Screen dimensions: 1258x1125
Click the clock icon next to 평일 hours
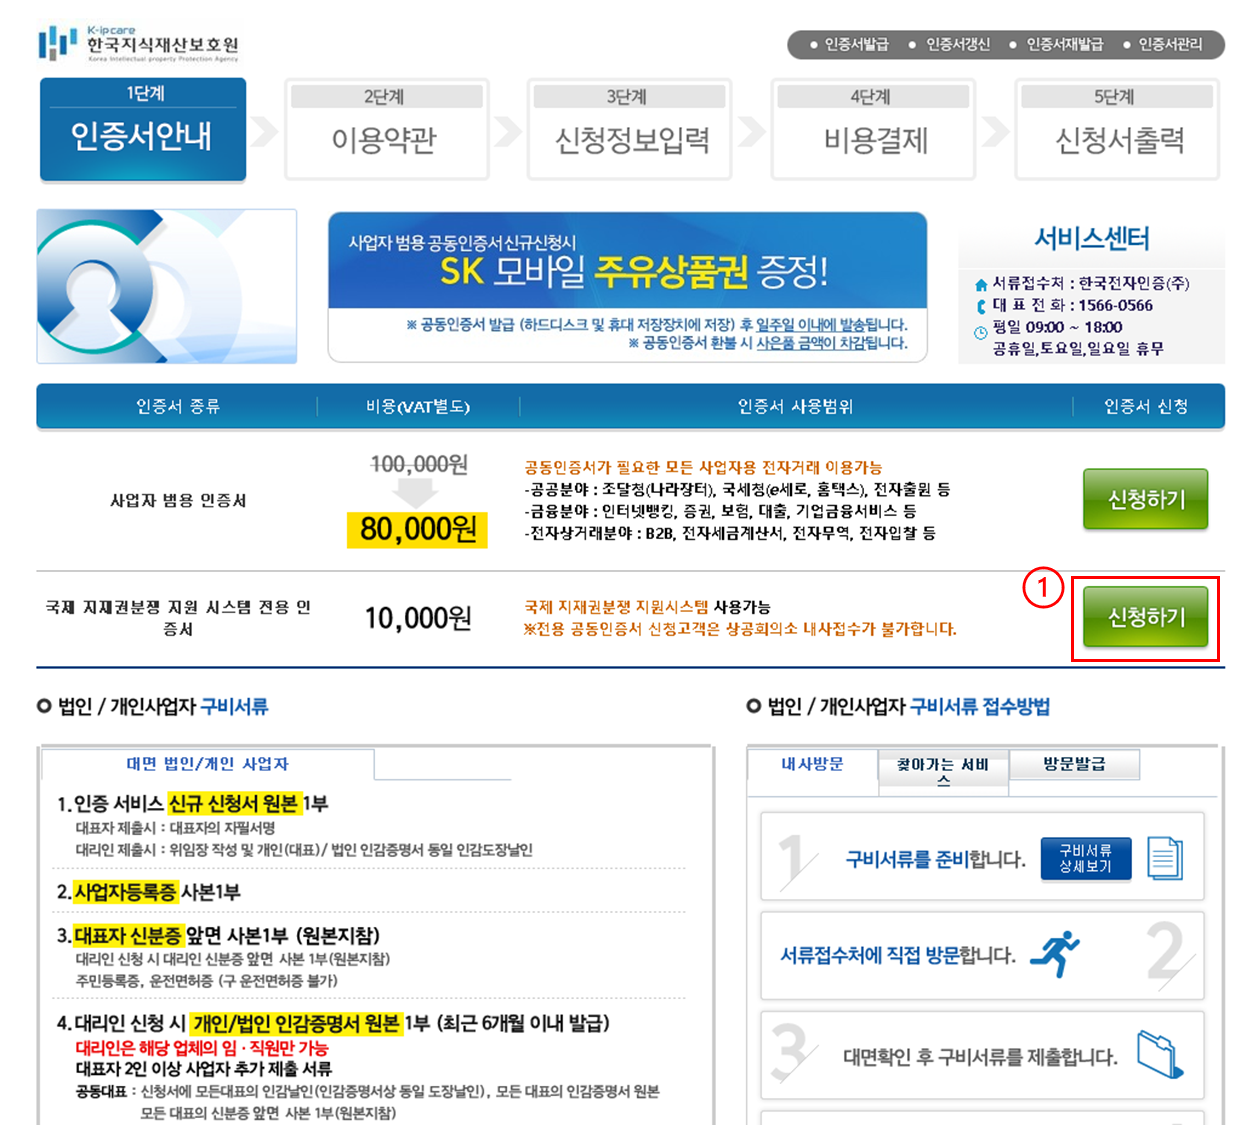pos(981,333)
